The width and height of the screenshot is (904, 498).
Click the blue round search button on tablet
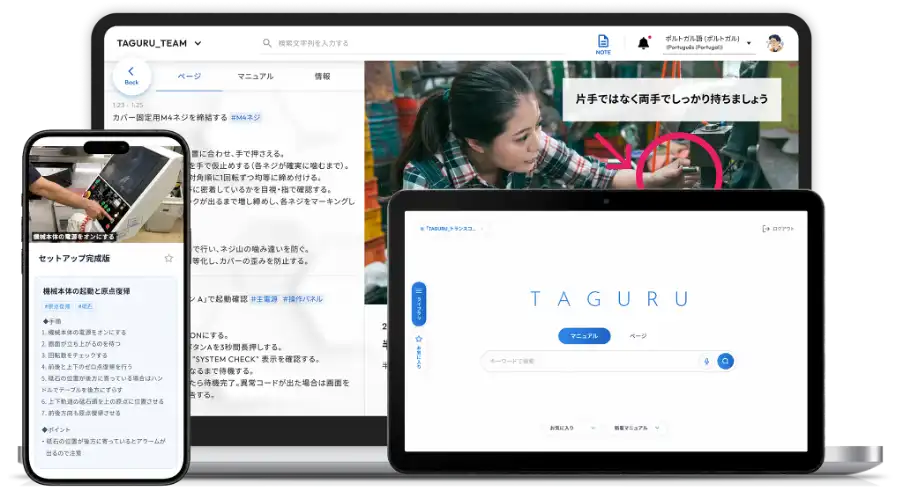click(725, 361)
